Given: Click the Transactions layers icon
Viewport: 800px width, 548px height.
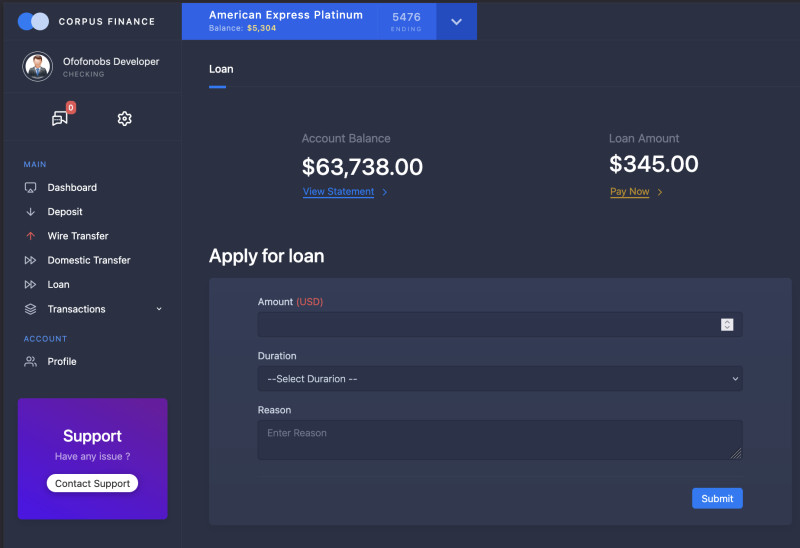Looking at the screenshot, I should point(30,309).
